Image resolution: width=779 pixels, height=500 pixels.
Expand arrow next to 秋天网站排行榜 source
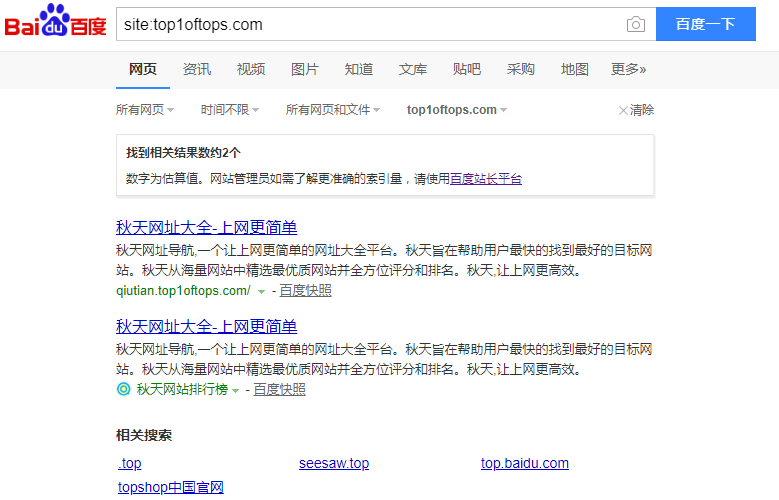point(235,391)
